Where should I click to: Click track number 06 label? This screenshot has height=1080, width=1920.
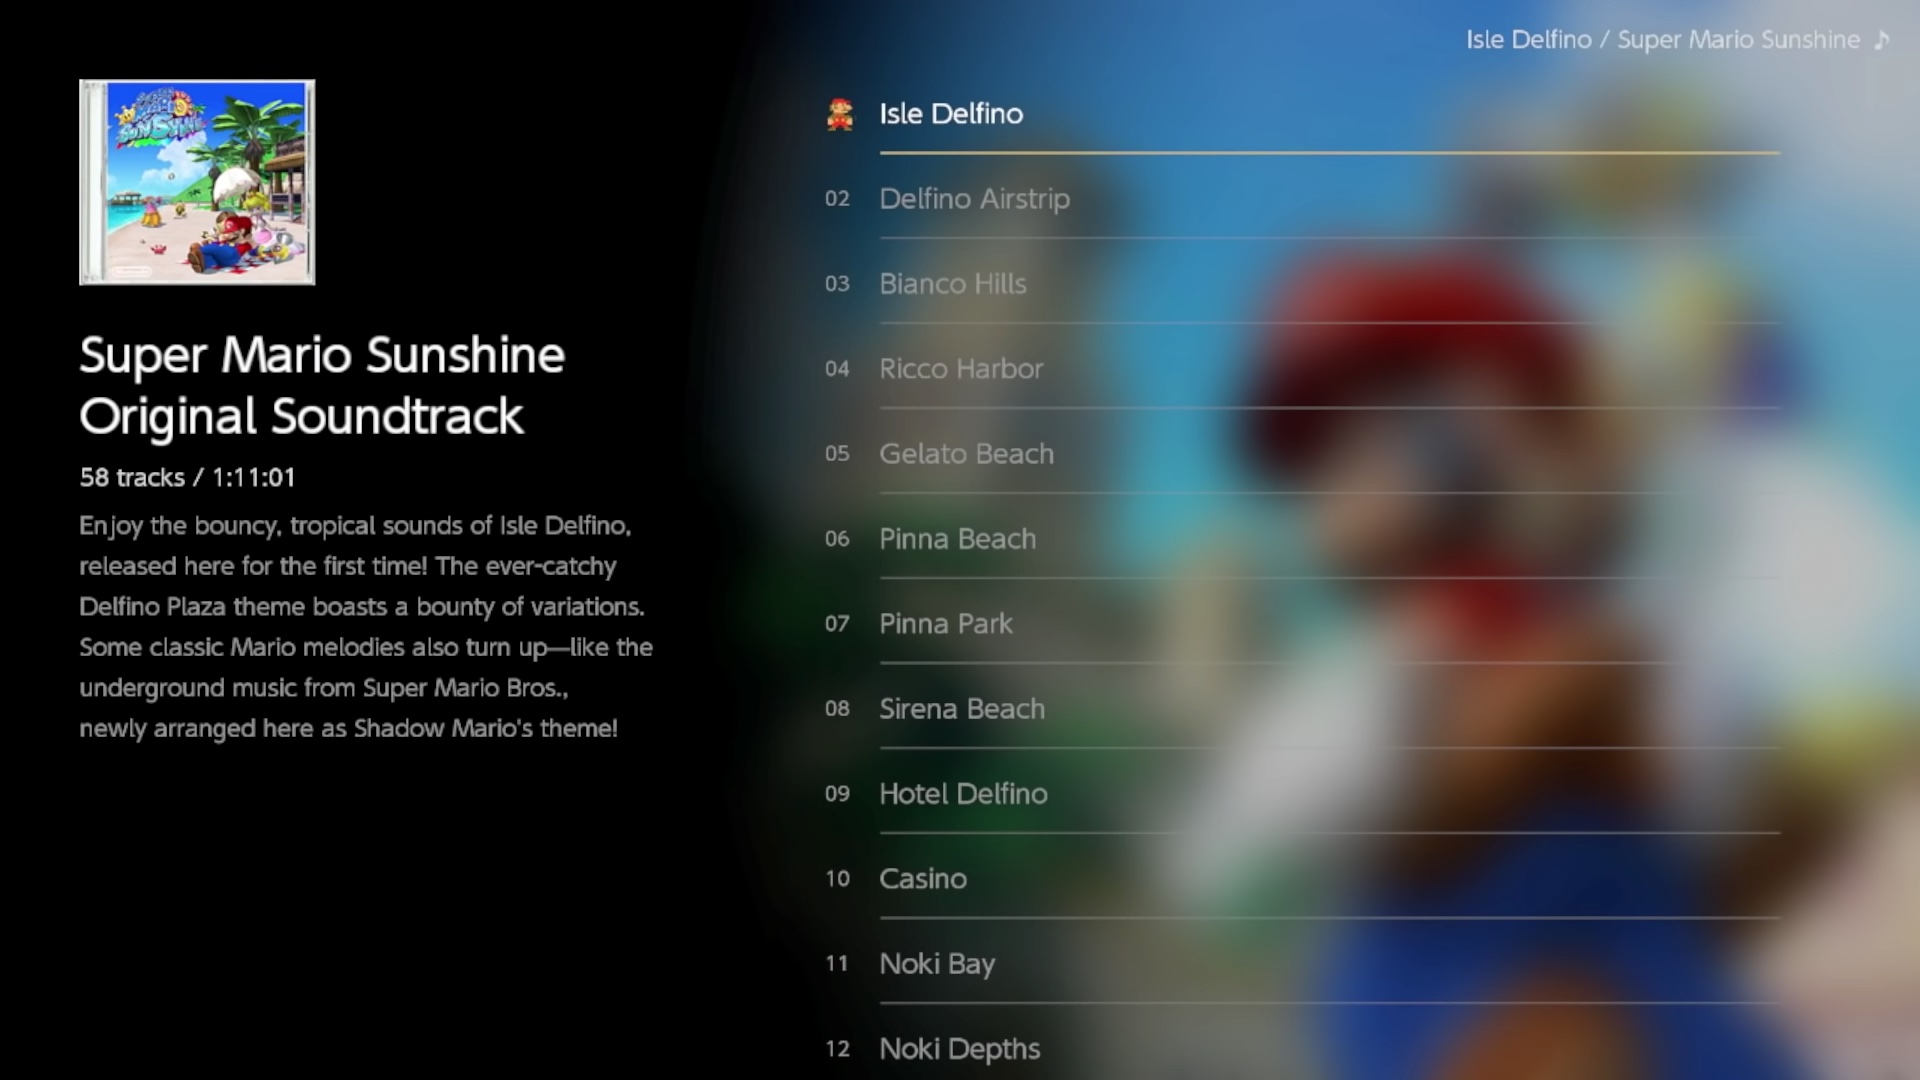click(x=837, y=539)
